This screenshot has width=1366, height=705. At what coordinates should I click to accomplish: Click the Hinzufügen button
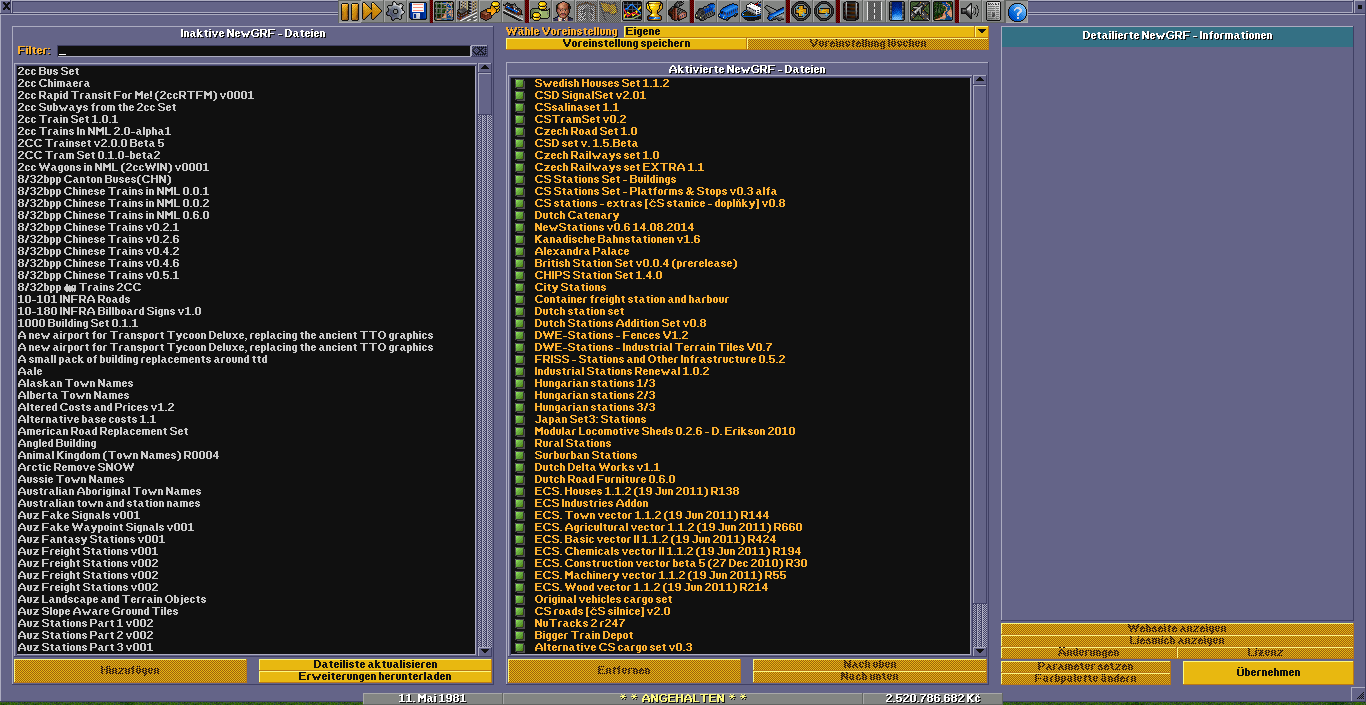coord(130,671)
